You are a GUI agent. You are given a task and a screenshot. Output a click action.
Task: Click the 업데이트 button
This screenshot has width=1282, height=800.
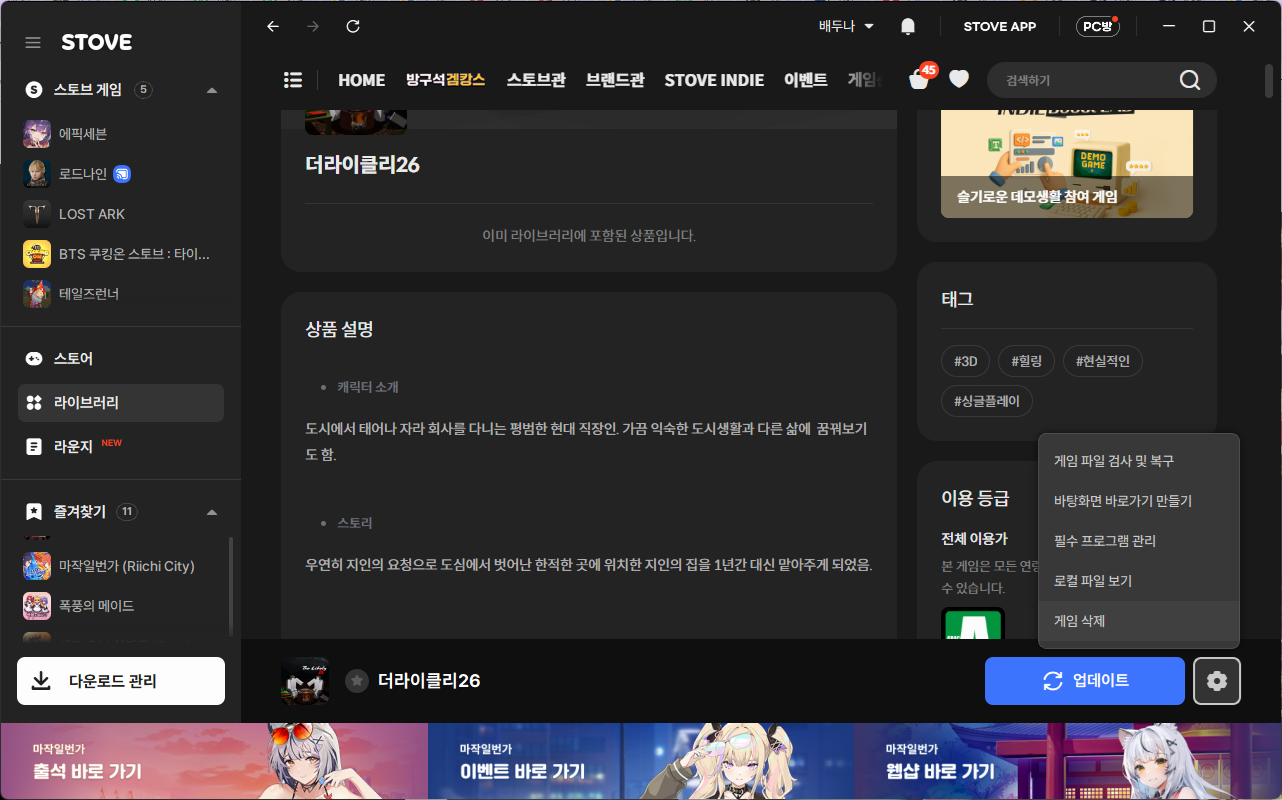(1085, 681)
